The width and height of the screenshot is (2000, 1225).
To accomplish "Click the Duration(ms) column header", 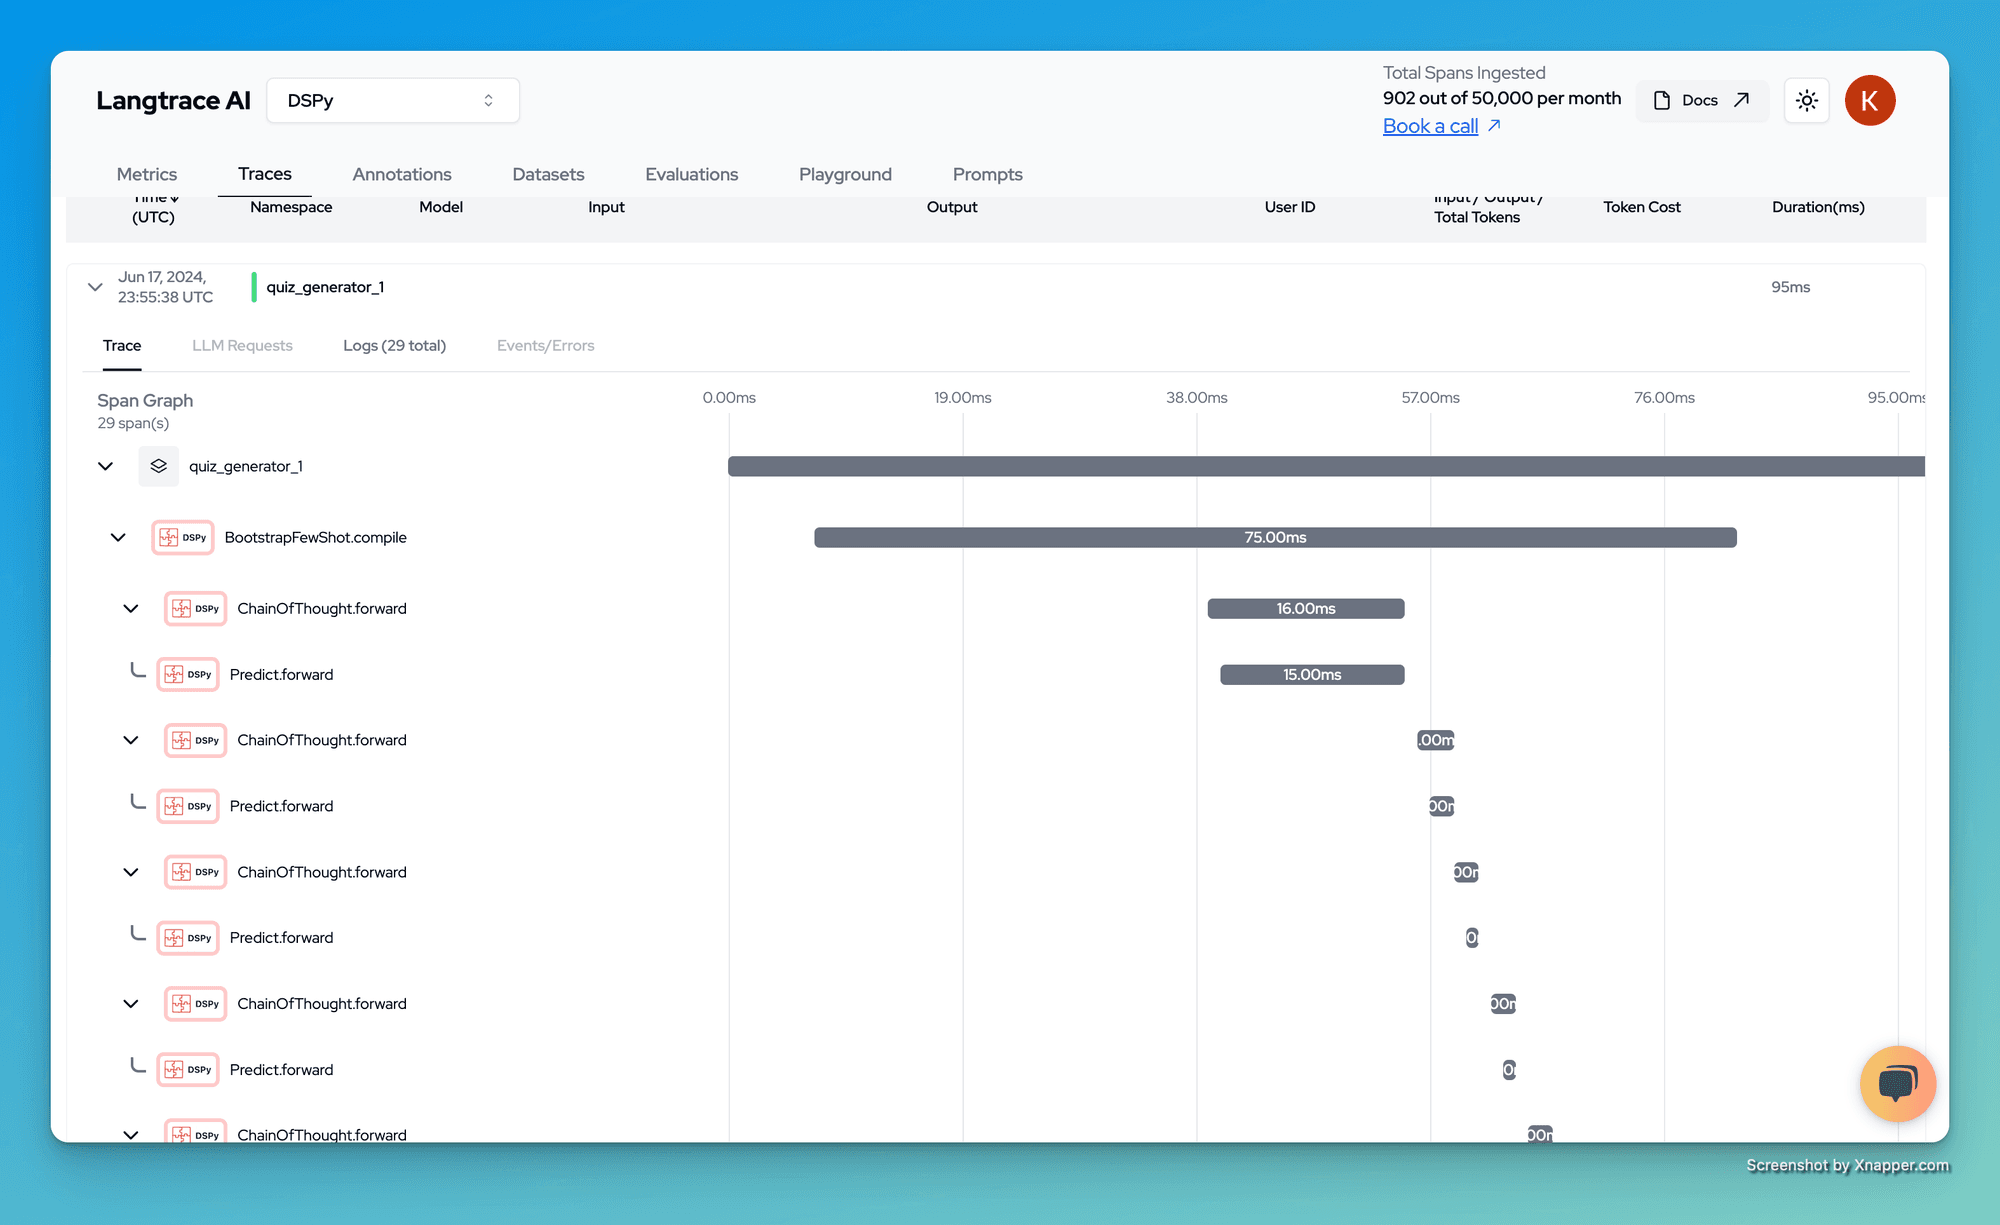I will (1818, 207).
